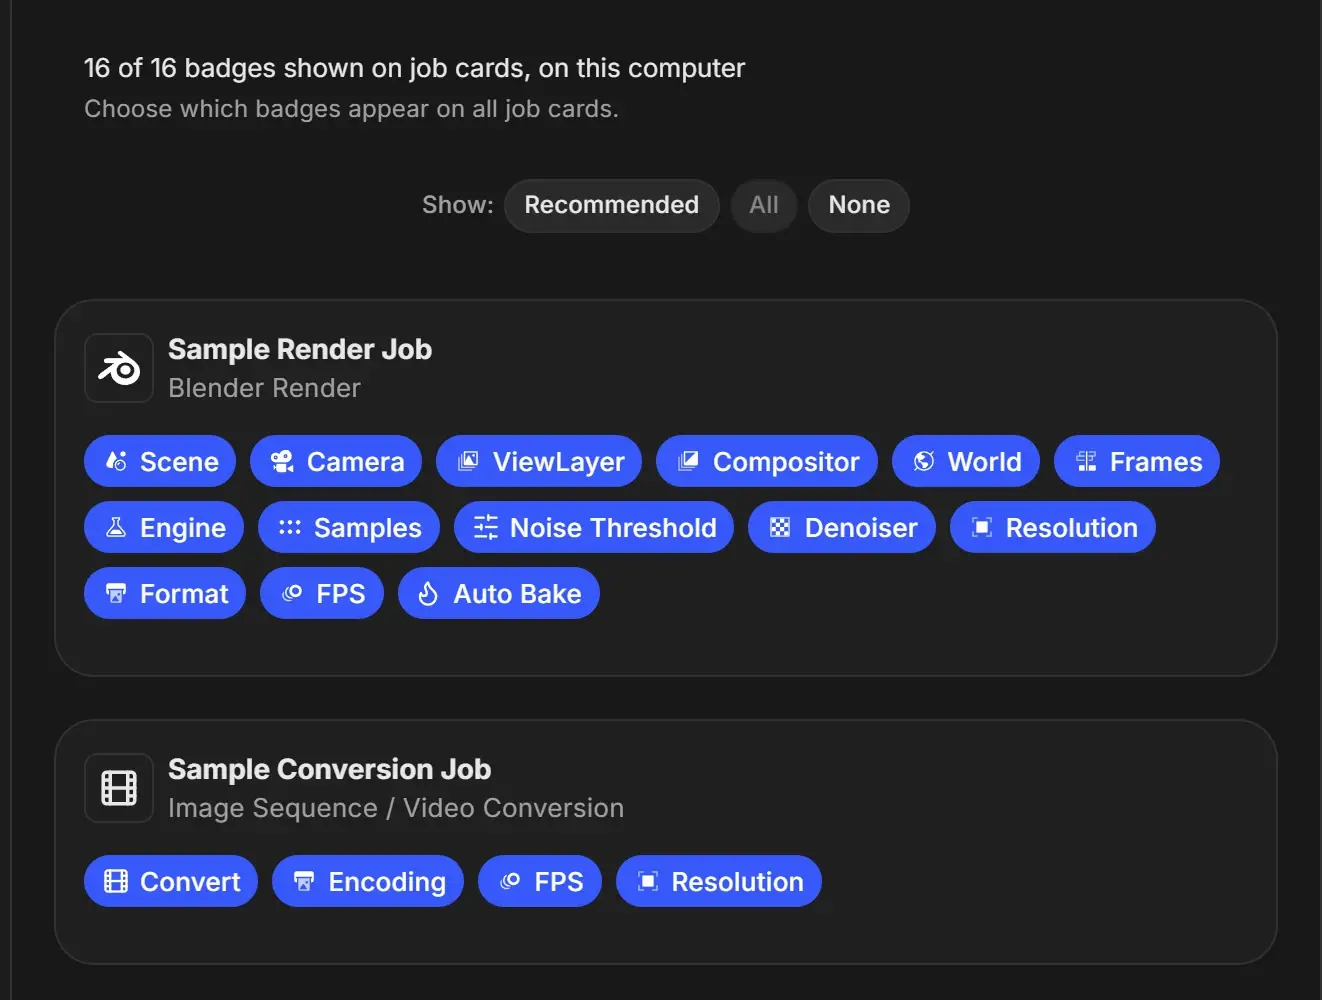Click the layers icon on the ViewLayer badge

point(468,461)
